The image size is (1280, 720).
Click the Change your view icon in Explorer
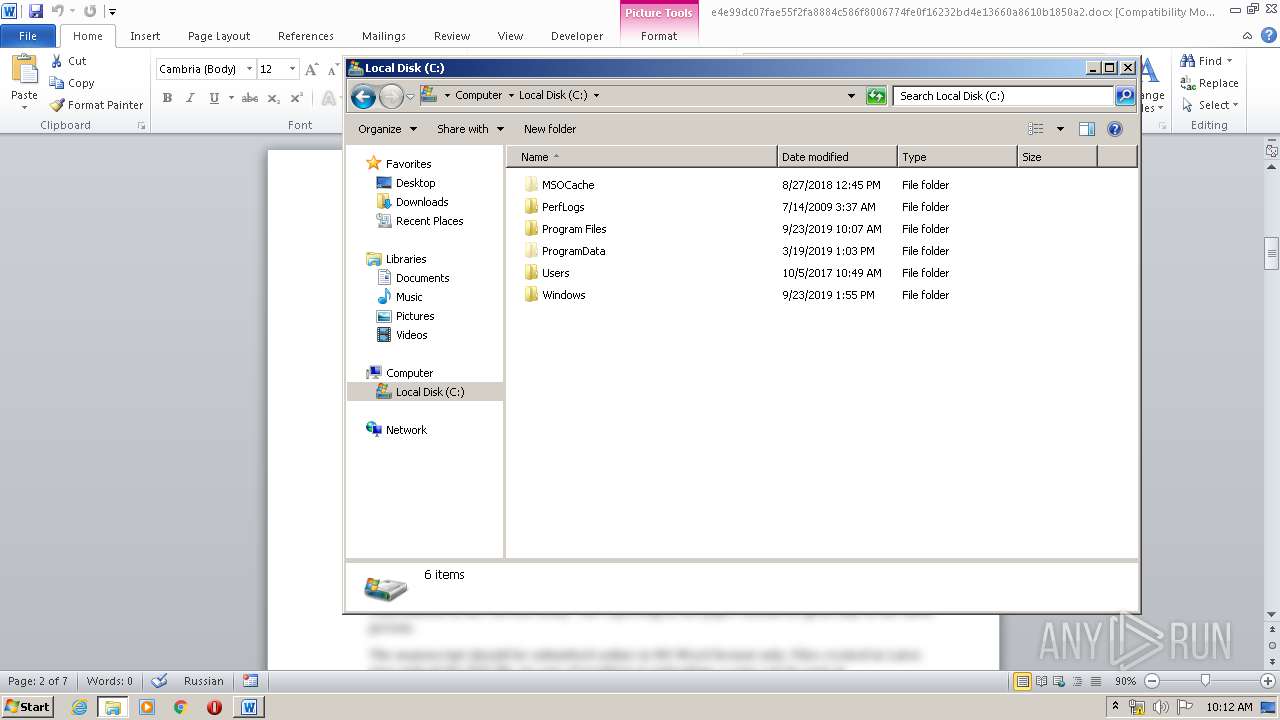[1036, 129]
